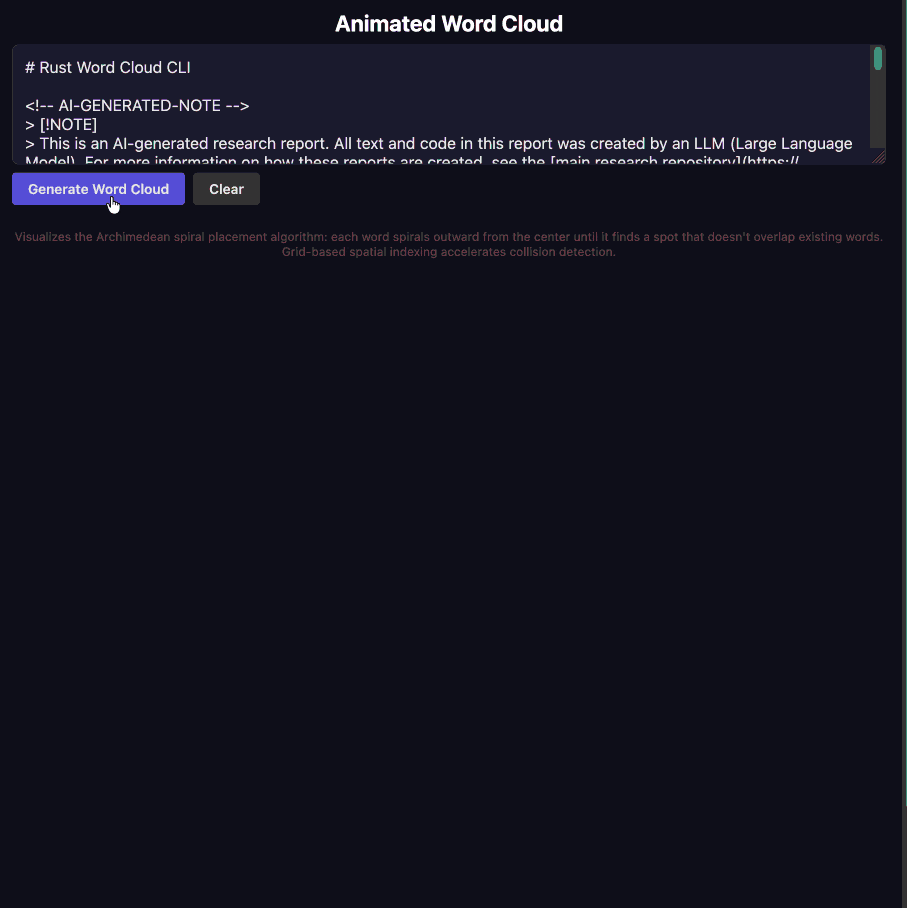Click the Generate Word Cloud button
Viewport: 907px width, 908px height.
coord(98,189)
